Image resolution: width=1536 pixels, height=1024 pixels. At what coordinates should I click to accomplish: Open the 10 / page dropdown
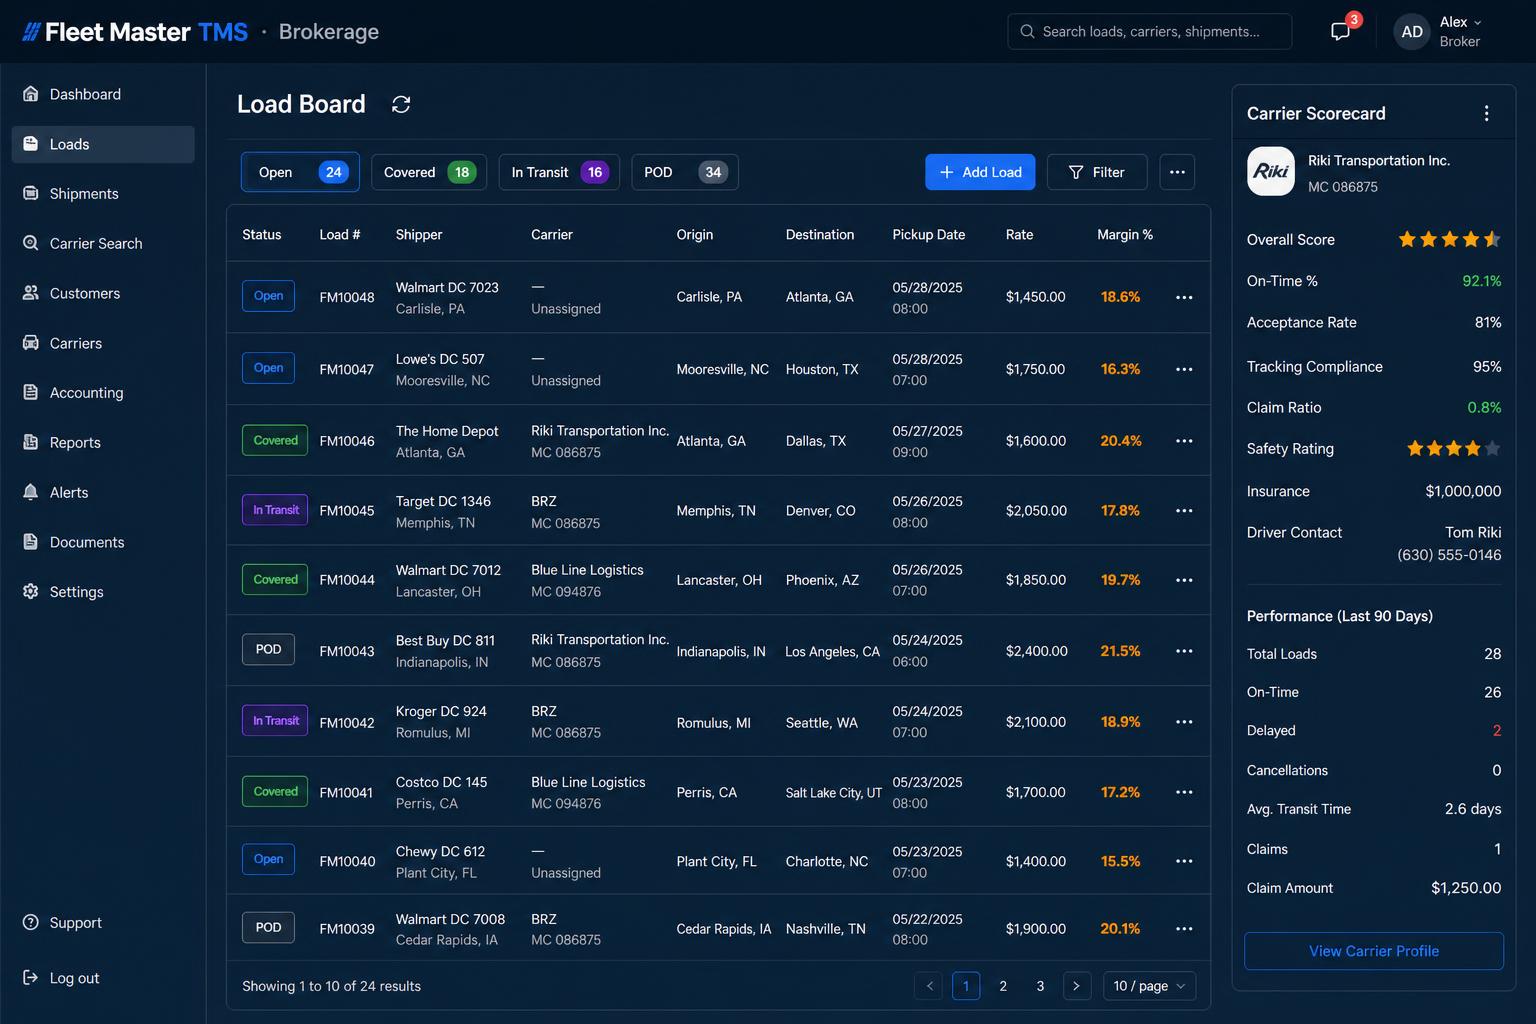[x=1149, y=986]
